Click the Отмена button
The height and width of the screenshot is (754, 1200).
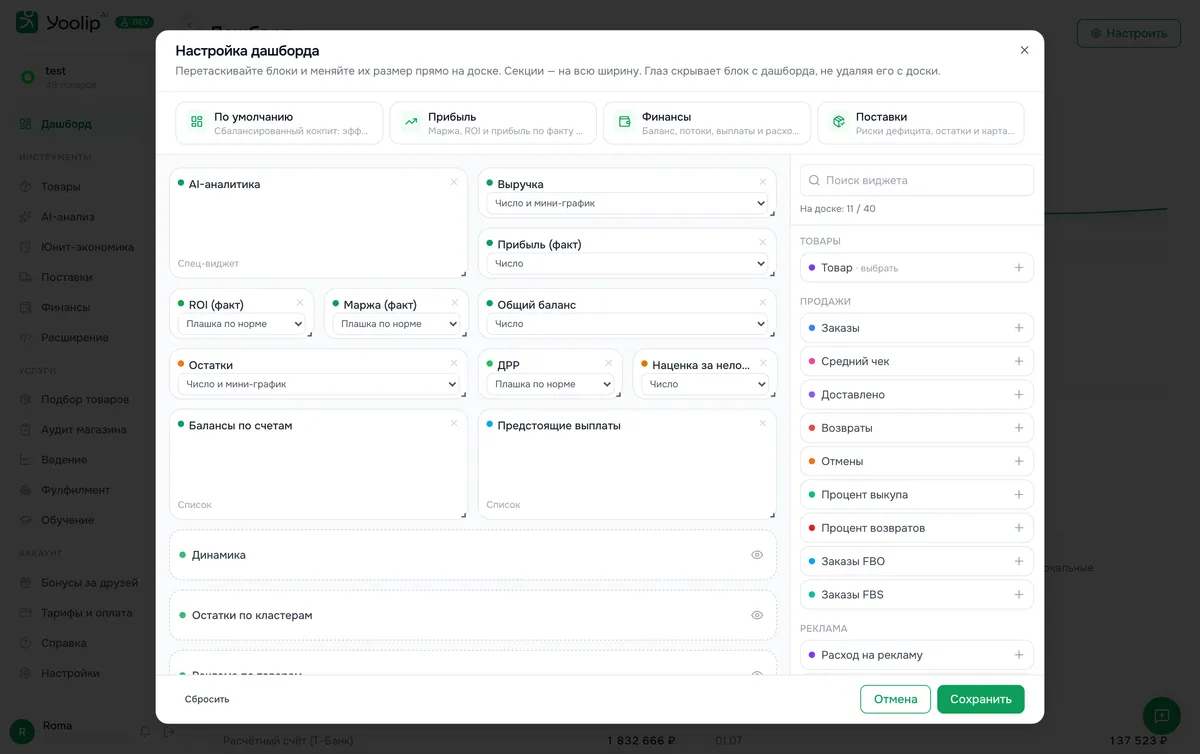point(895,699)
